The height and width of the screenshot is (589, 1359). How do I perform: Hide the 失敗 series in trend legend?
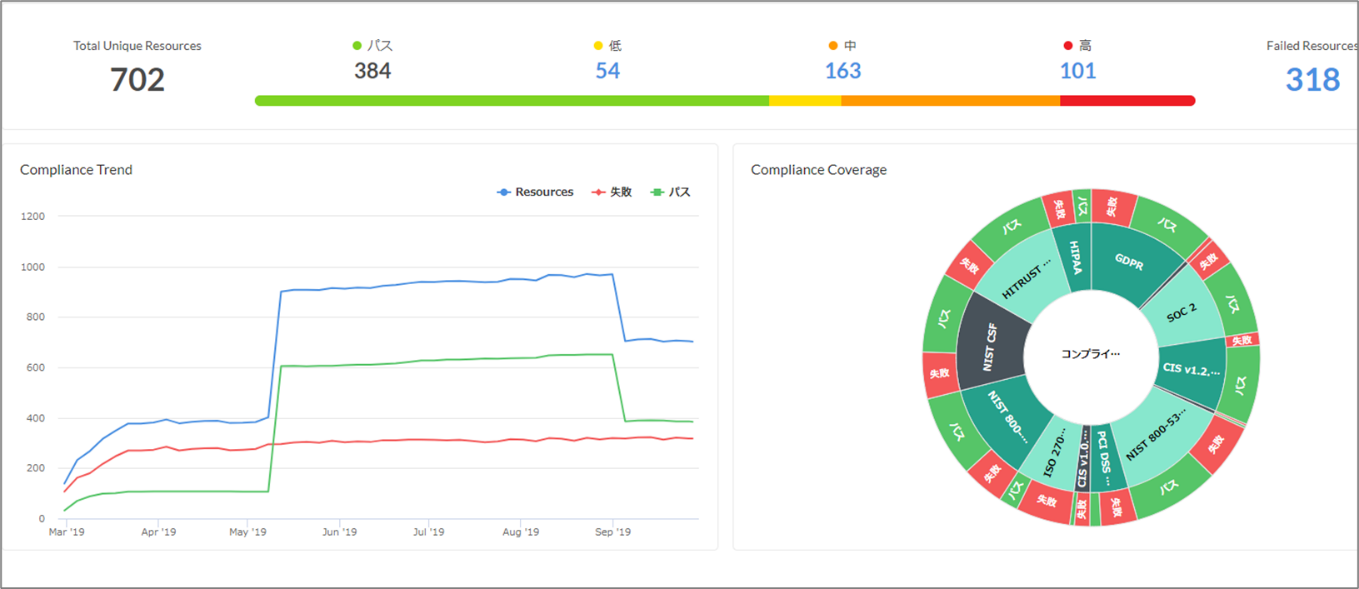(x=612, y=192)
